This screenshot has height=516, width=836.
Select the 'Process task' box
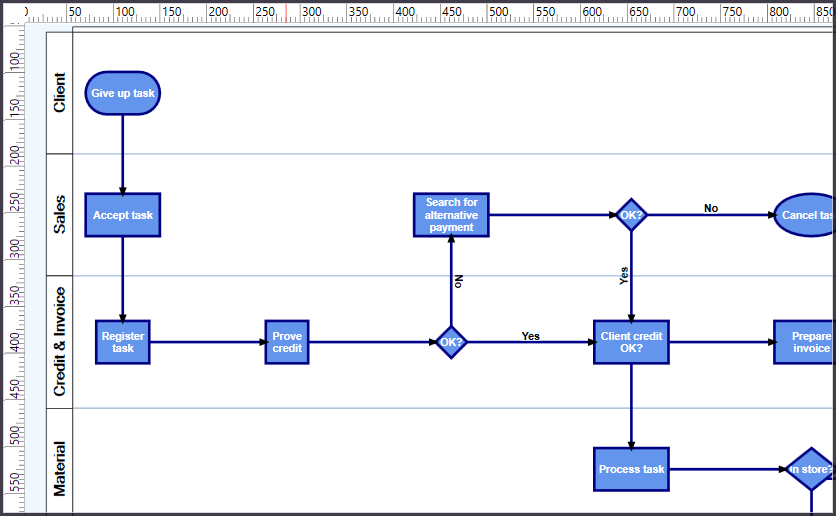[x=631, y=469]
